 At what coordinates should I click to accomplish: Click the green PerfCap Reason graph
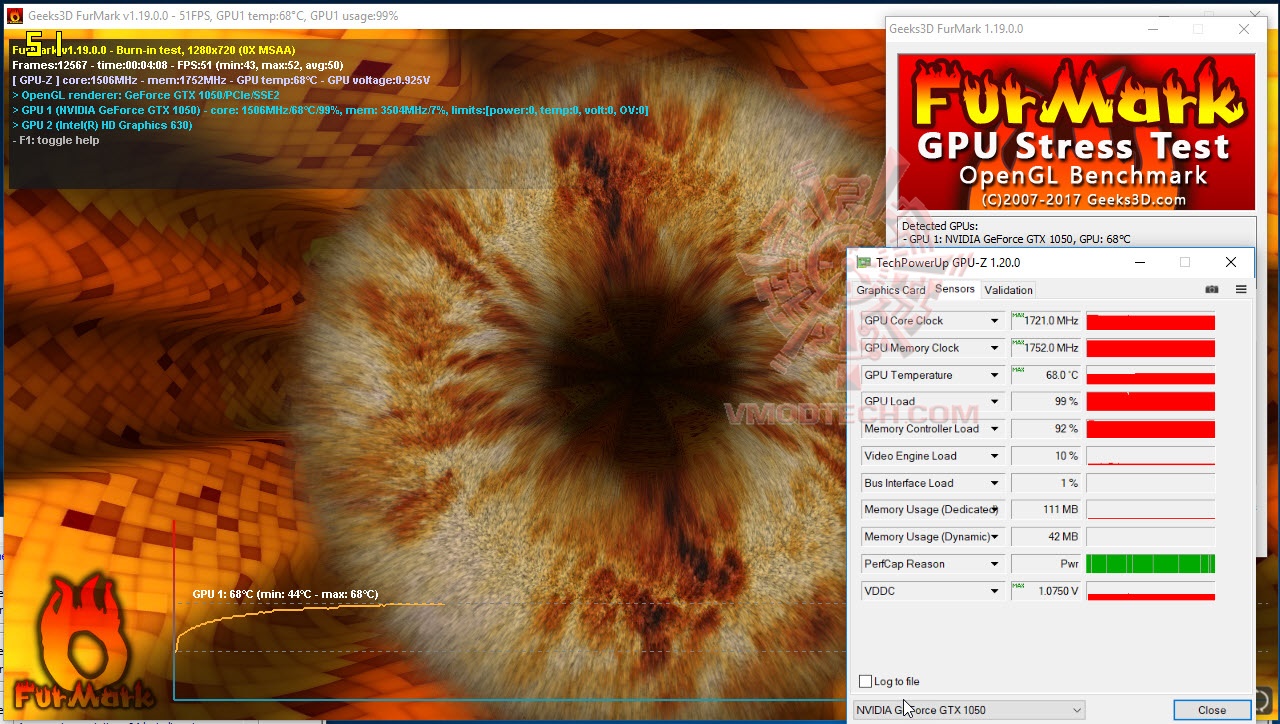point(1150,564)
